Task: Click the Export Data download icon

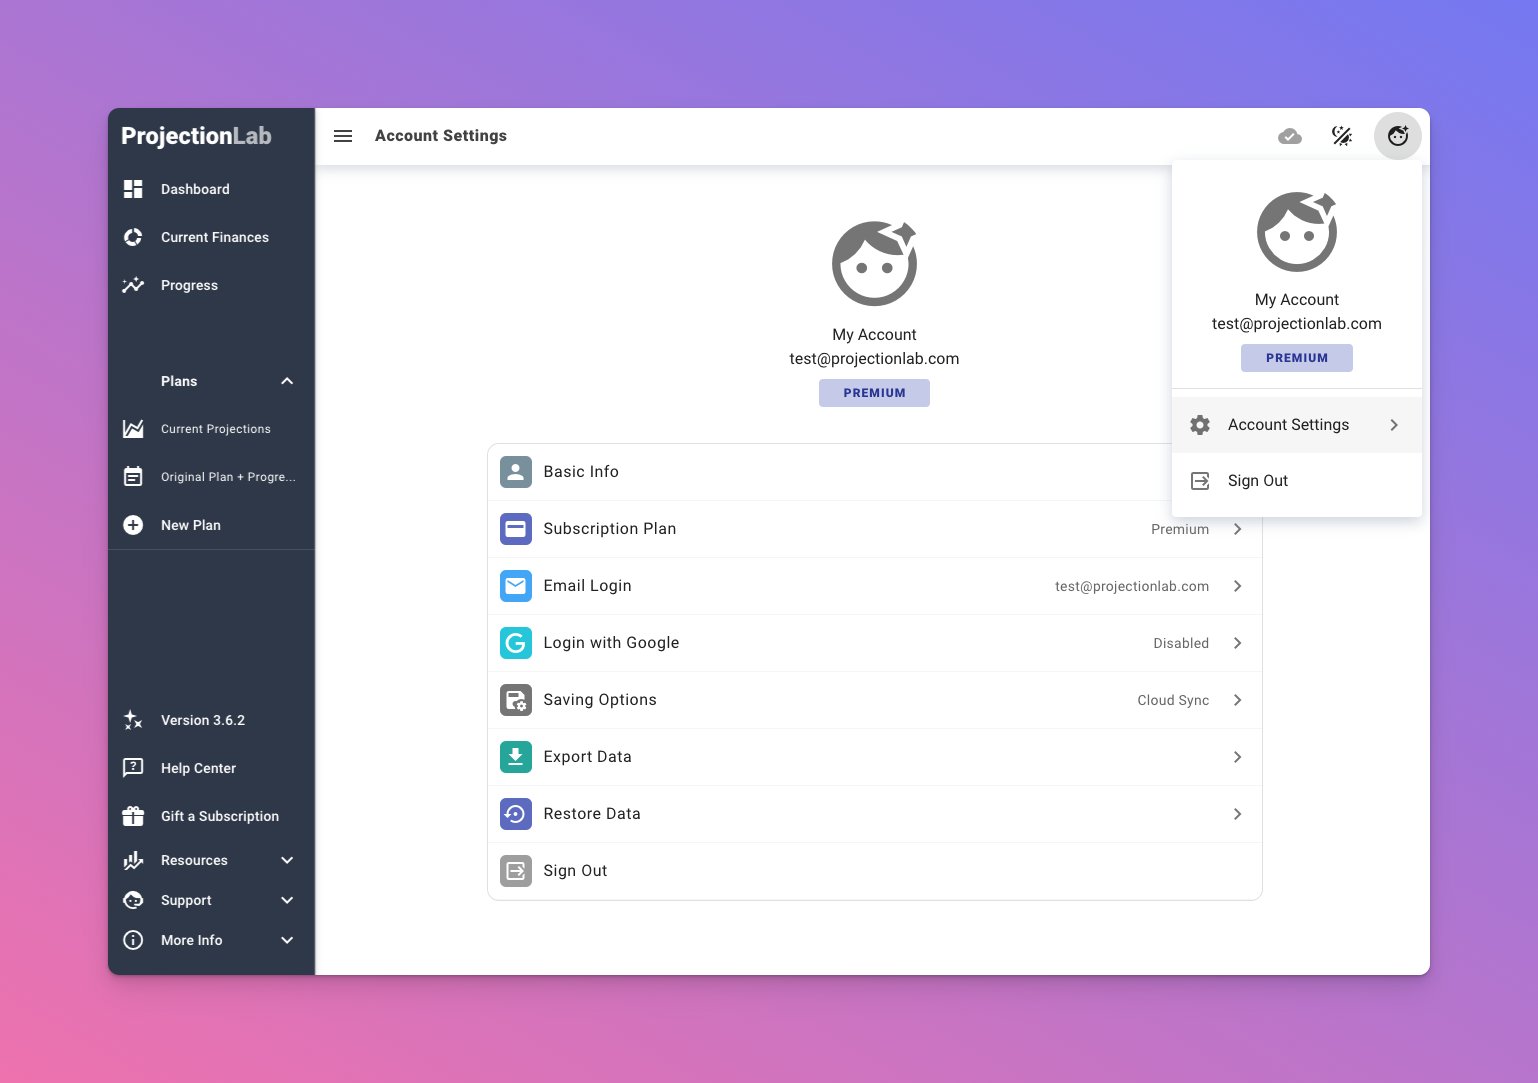Action: (516, 757)
